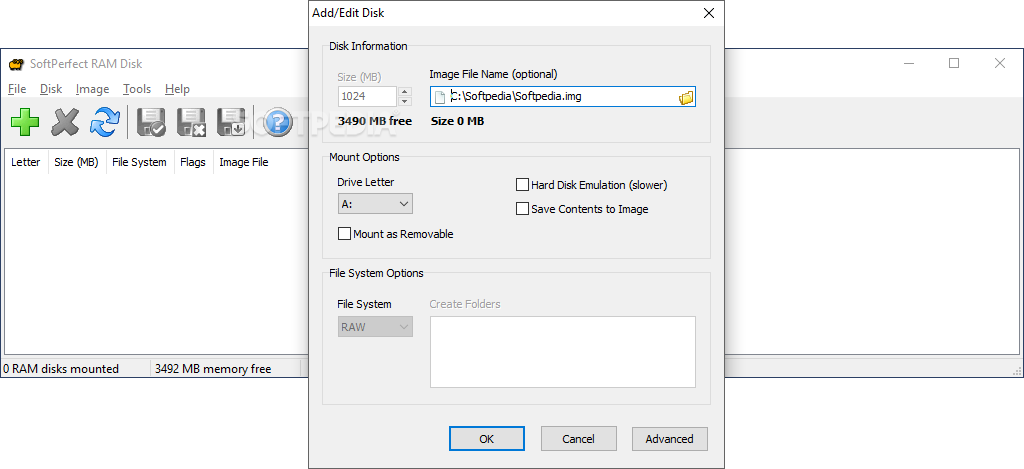Close the Add/Edit Disk dialog
1024x469 pixels.
(x=708, y=12)
